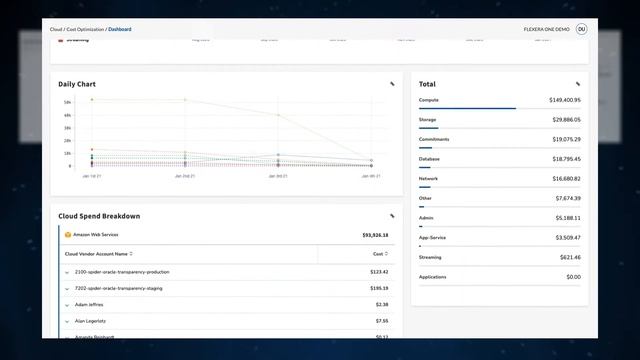Click the $621.46 Streaming amount

coord(570,257)
